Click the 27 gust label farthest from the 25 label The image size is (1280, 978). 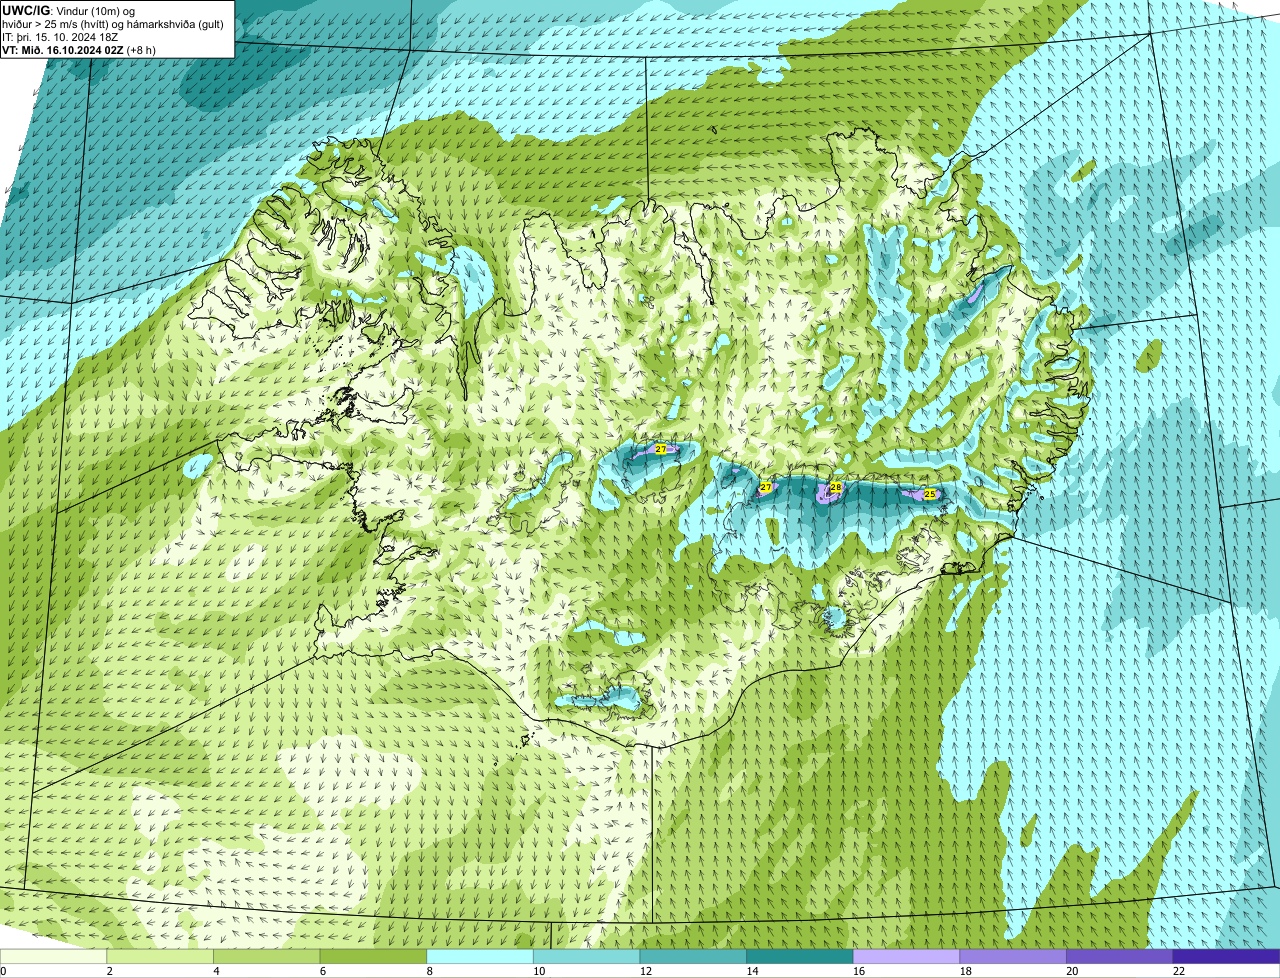(661, 450)
